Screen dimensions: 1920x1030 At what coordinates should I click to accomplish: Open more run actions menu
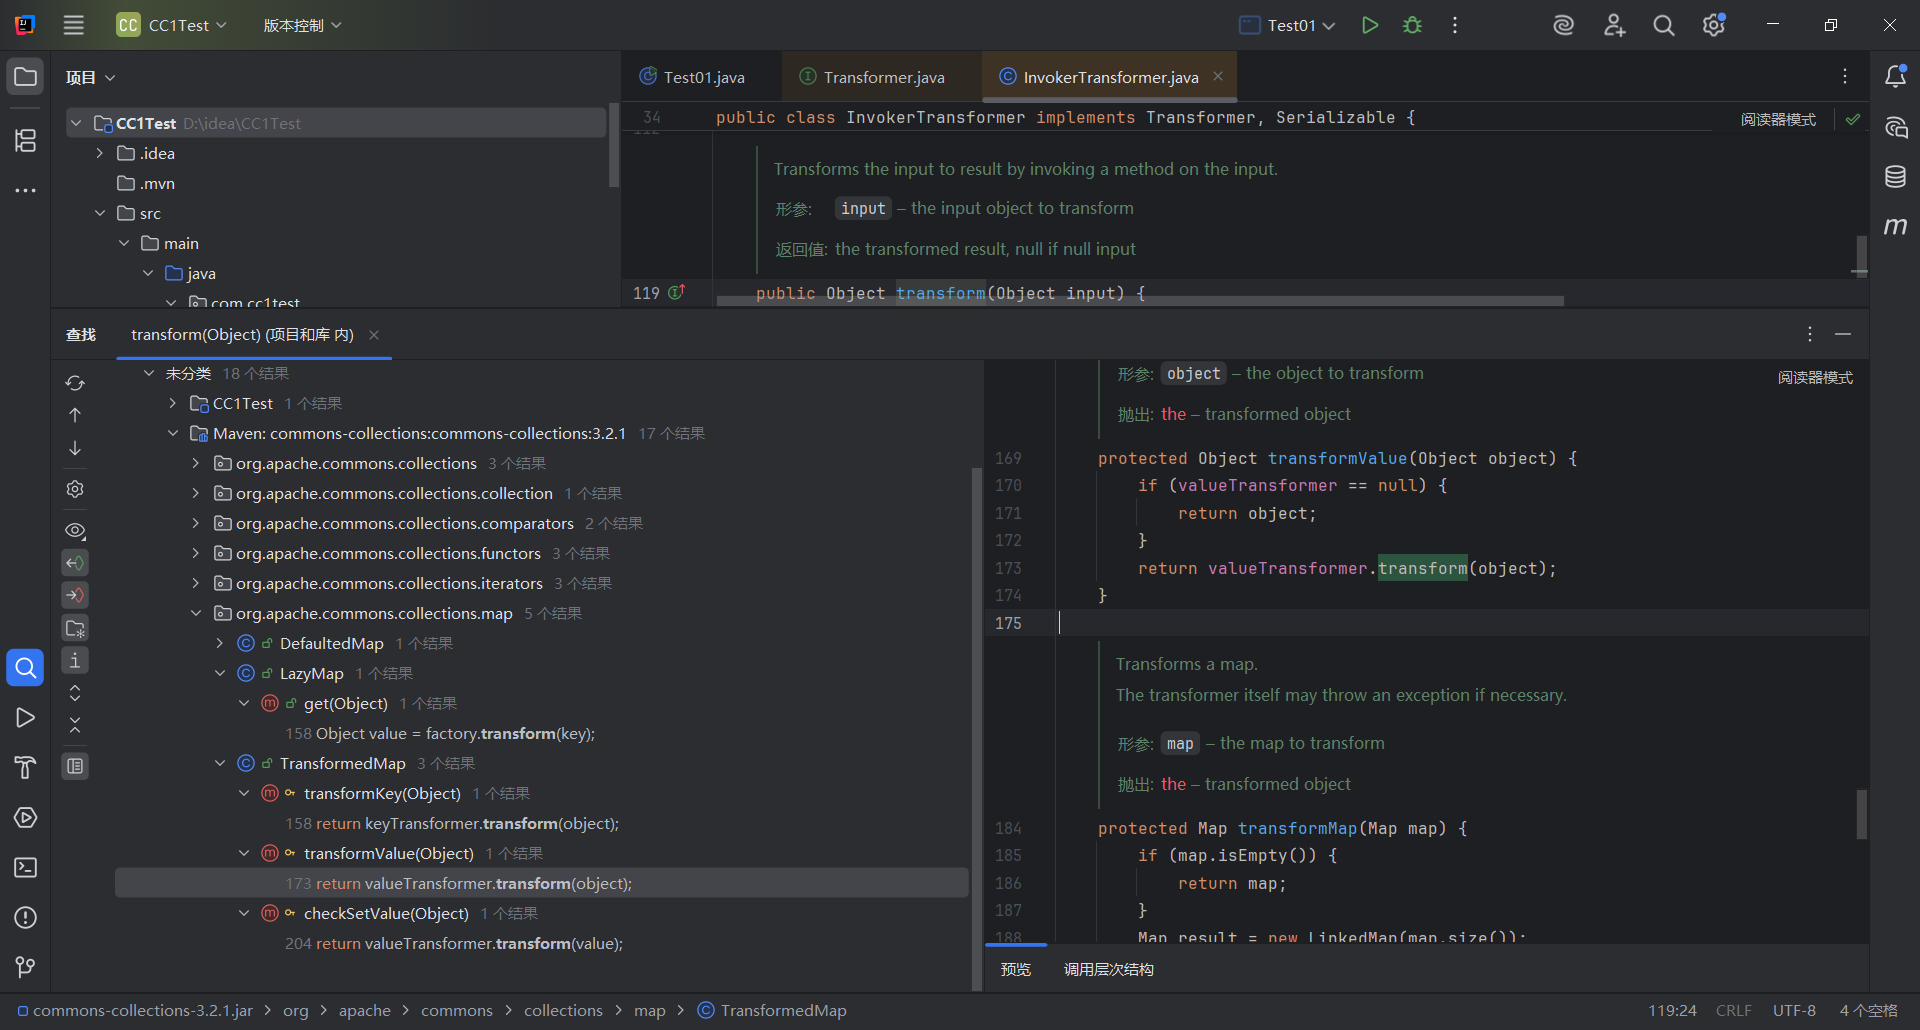tap(1455, 25)
